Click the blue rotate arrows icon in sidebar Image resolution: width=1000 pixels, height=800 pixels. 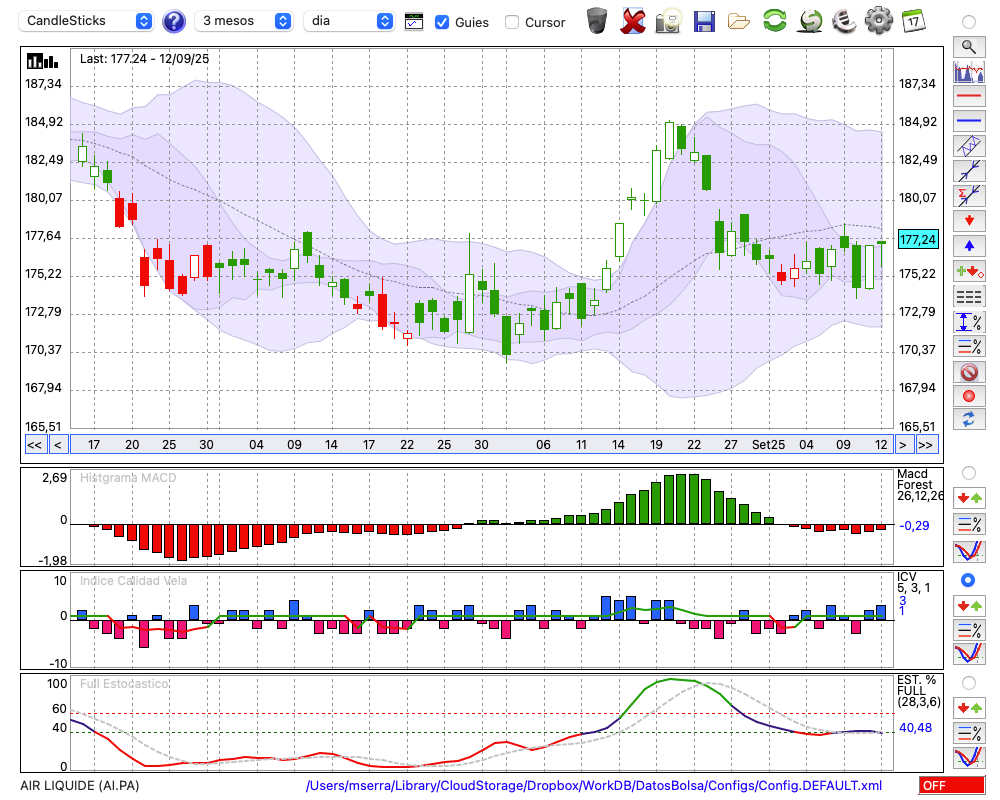pos(969,419)
